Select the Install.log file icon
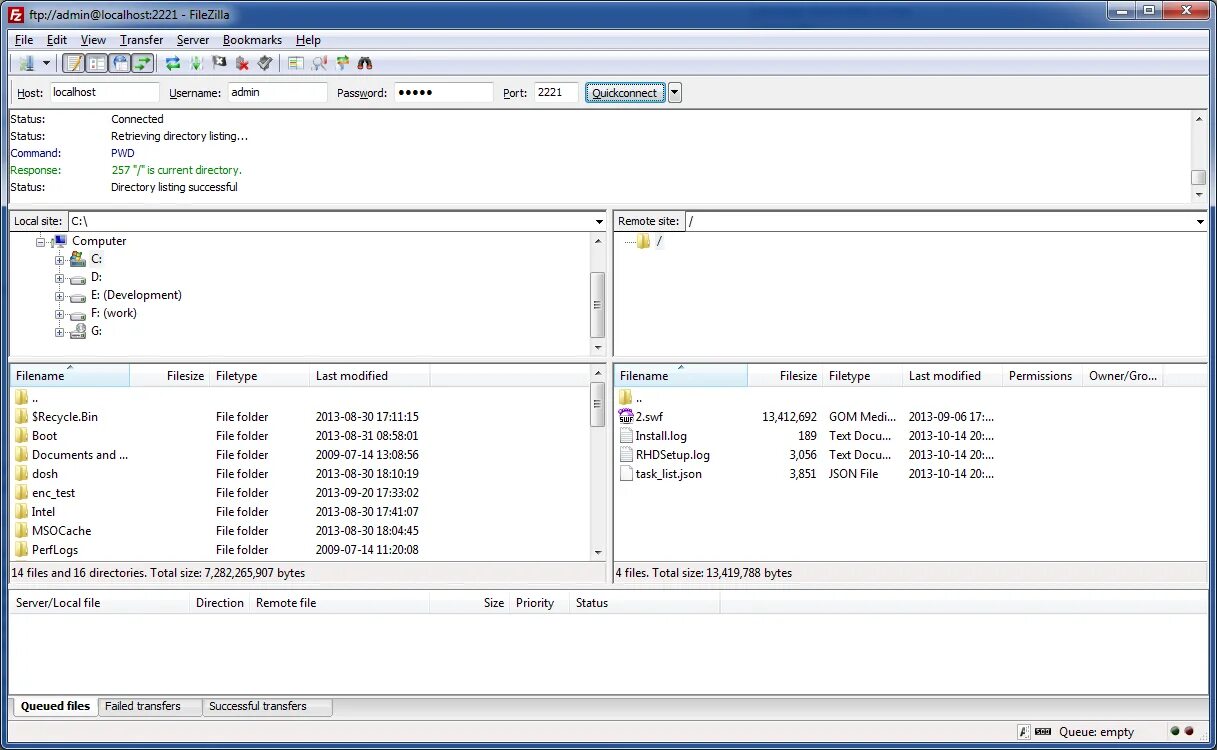The image size is (1217, 750). click(626, 436)
